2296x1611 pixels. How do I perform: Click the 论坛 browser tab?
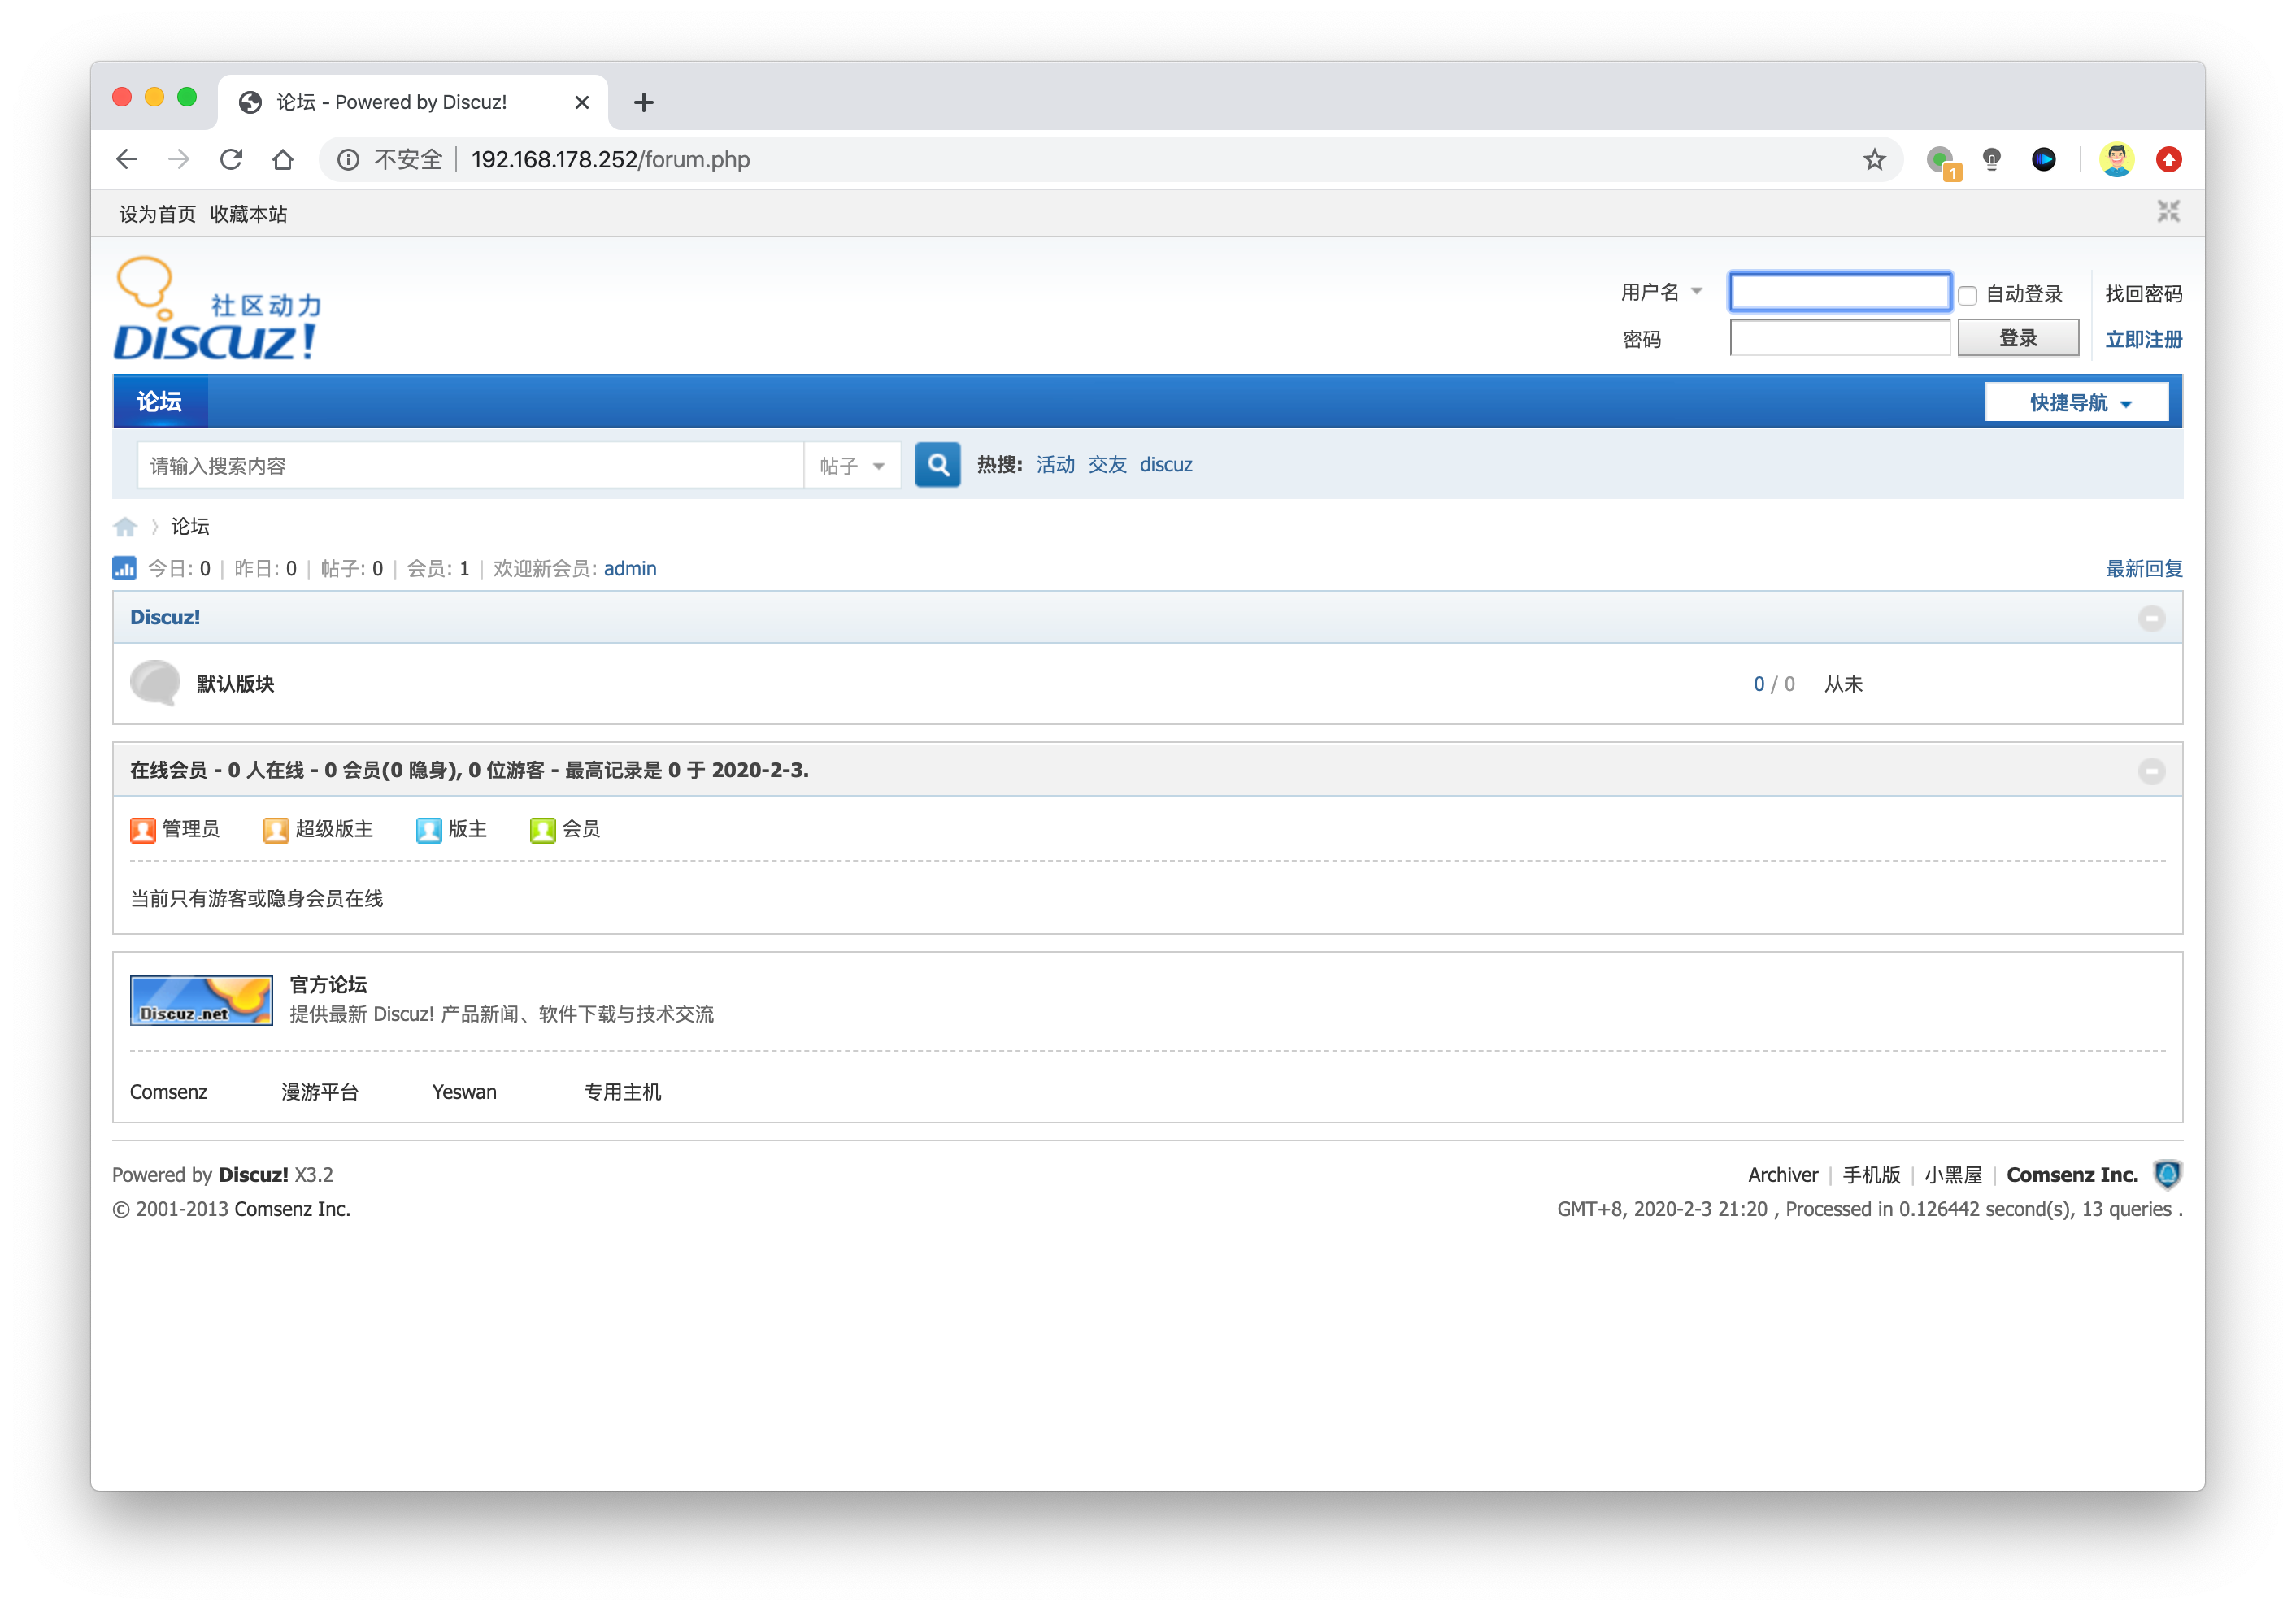tap(413, 102)
